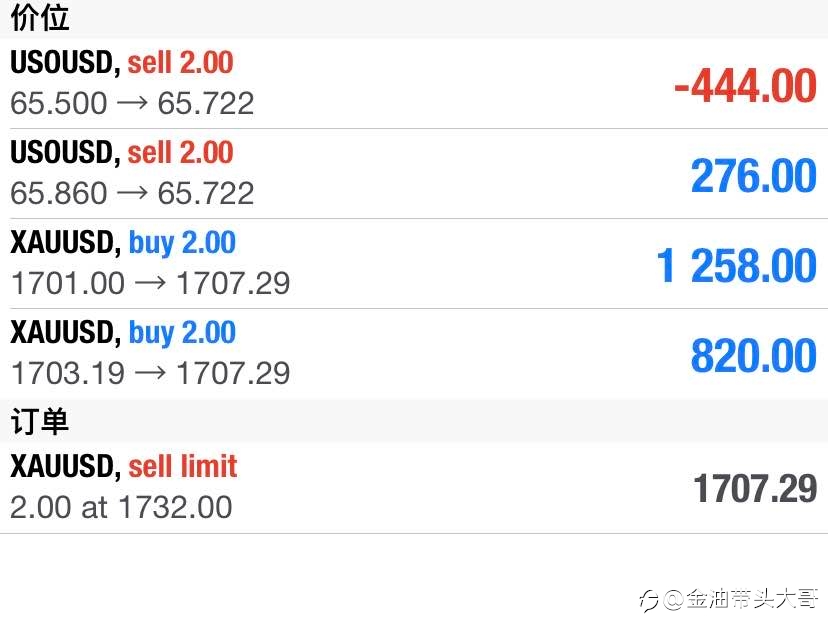This screenshot has height=639, width=828.
Task: Click the 订单 section header
Action: 40,421
